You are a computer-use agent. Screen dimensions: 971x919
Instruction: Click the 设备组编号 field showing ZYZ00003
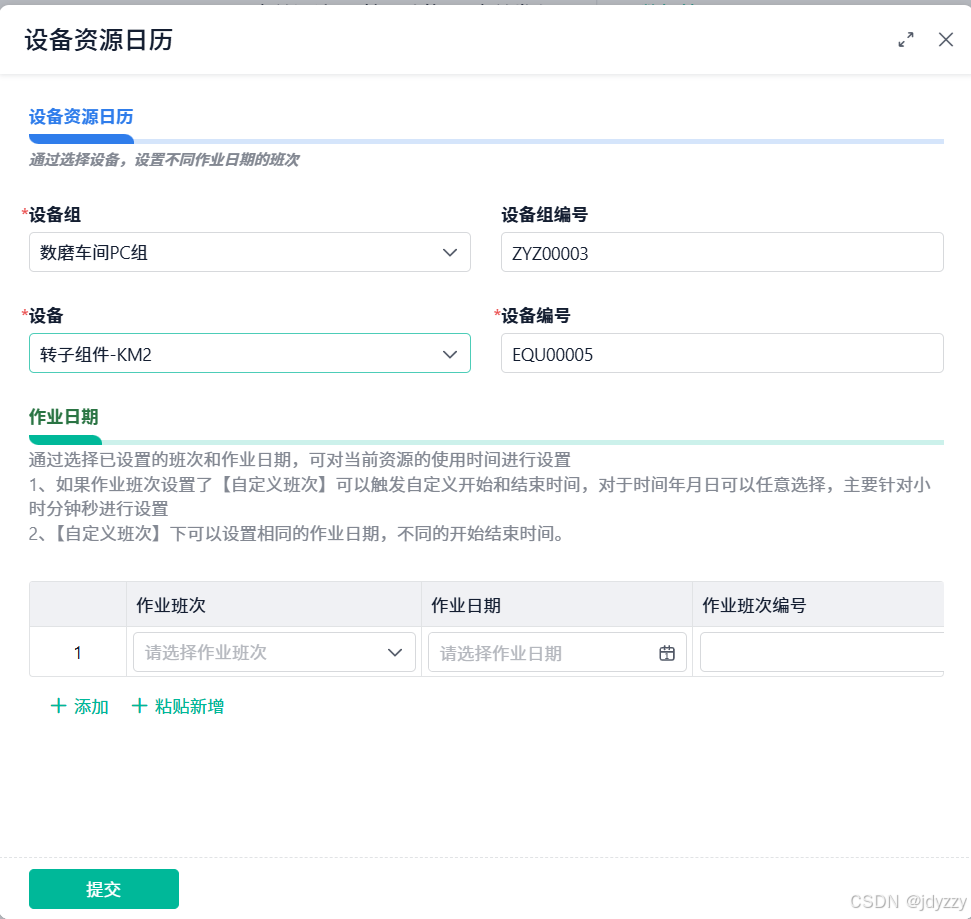(x=722, y=252)
